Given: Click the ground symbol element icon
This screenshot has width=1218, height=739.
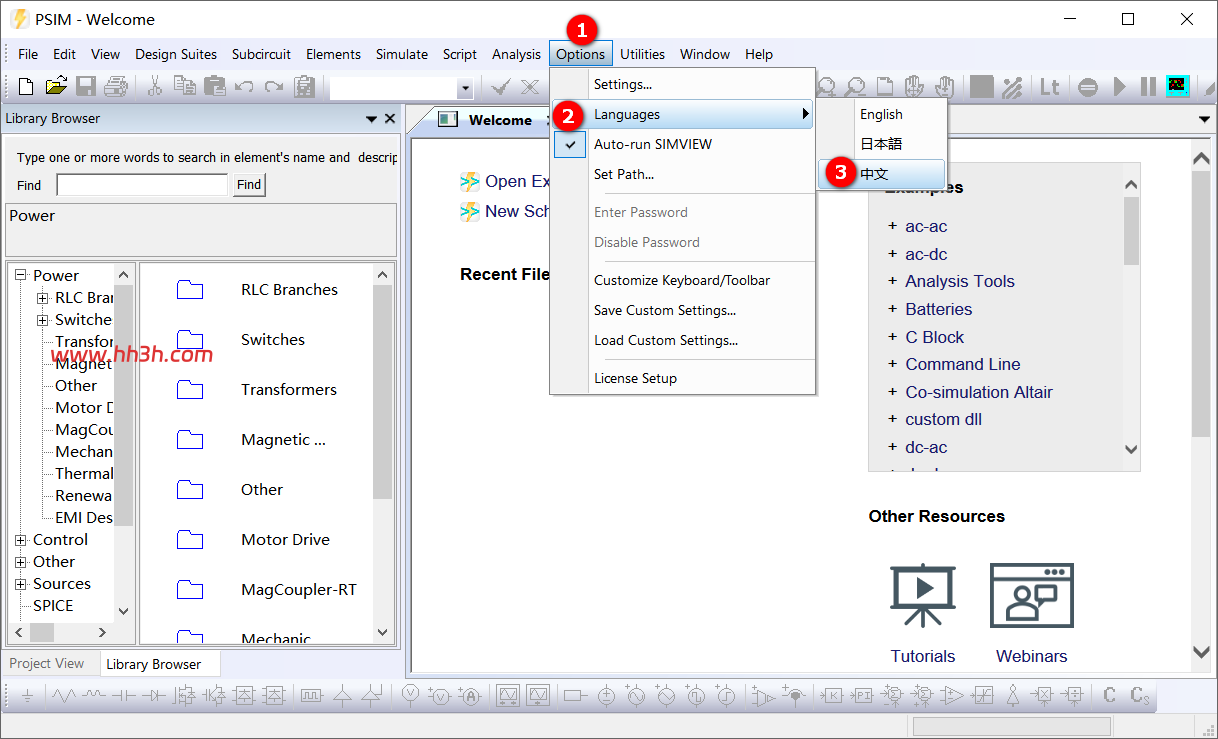Looking at the screenshot, I should pos(28,696).
